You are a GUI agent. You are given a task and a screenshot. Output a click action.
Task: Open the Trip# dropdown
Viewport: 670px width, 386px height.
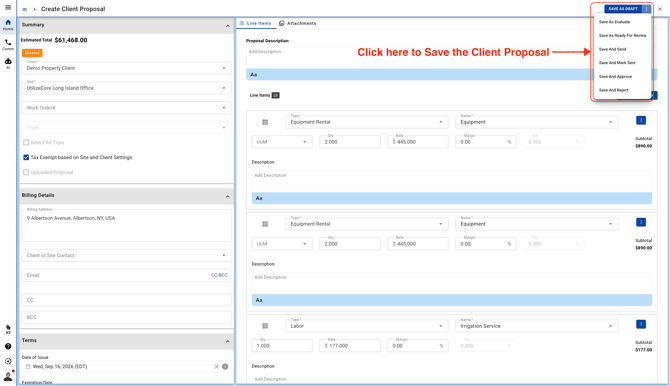pos(126,127)
